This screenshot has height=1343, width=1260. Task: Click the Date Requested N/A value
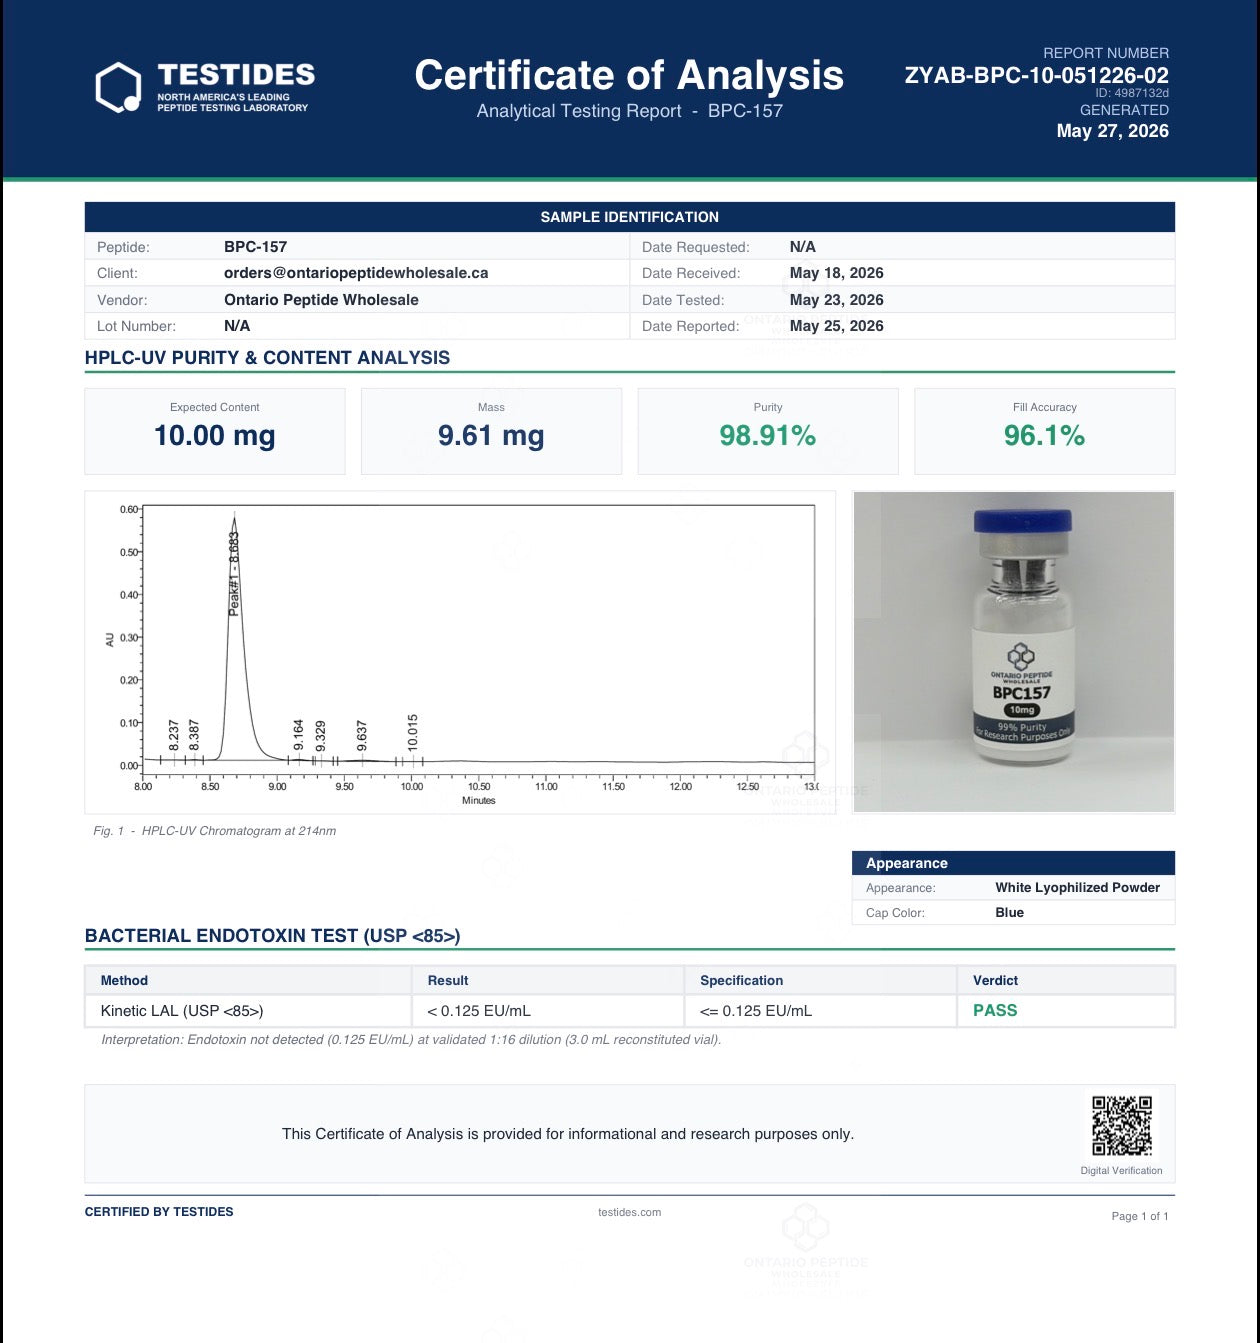pos(802,247)
